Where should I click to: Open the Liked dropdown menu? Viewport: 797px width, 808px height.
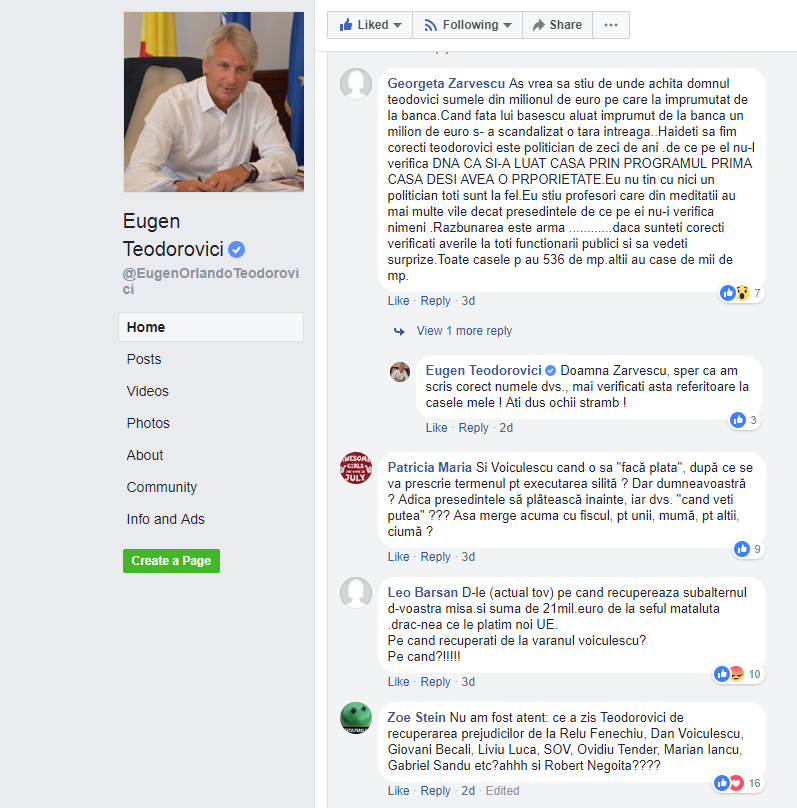pos(370,25)
